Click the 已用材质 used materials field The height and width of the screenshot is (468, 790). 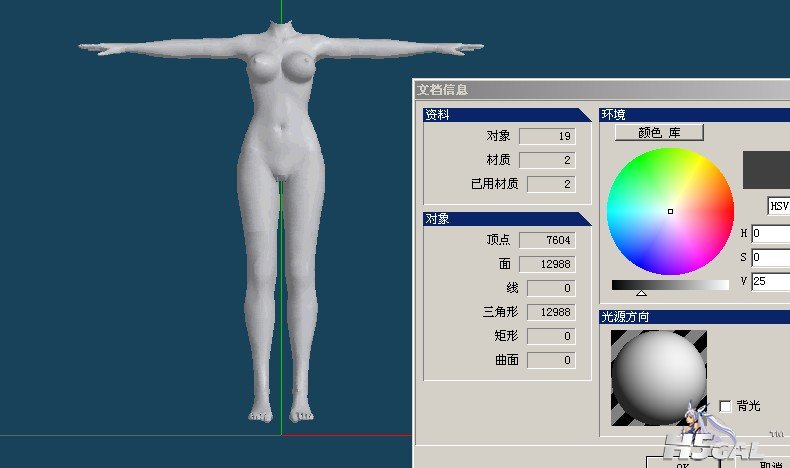coord(551,184)
